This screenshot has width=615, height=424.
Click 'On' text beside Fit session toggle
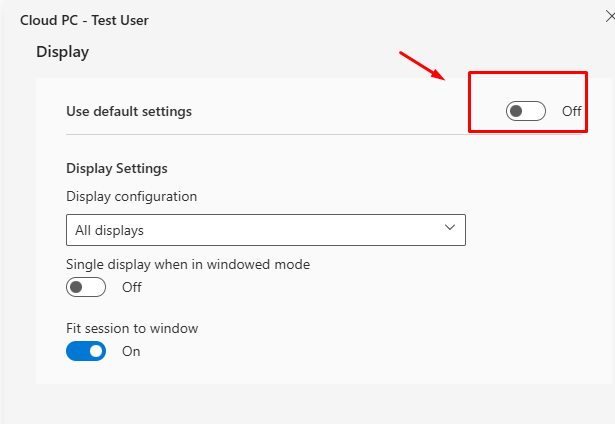coord(131,351)
